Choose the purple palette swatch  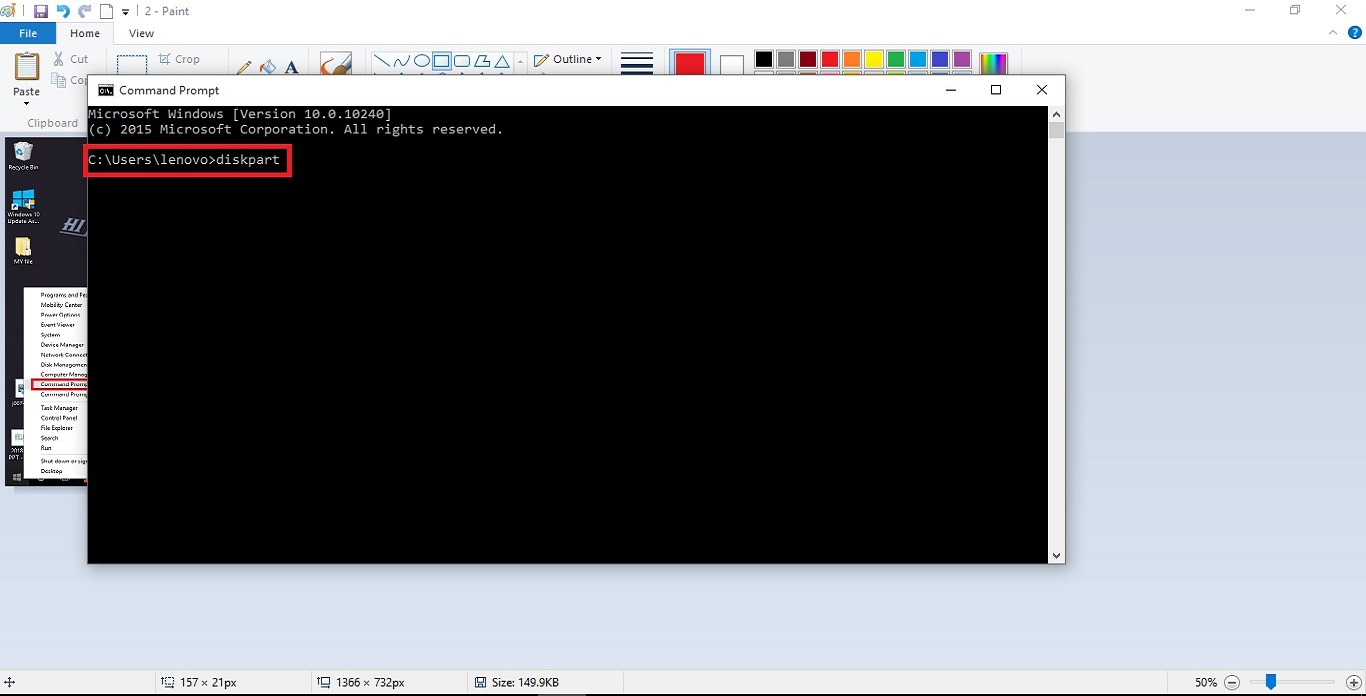[962, 60]
